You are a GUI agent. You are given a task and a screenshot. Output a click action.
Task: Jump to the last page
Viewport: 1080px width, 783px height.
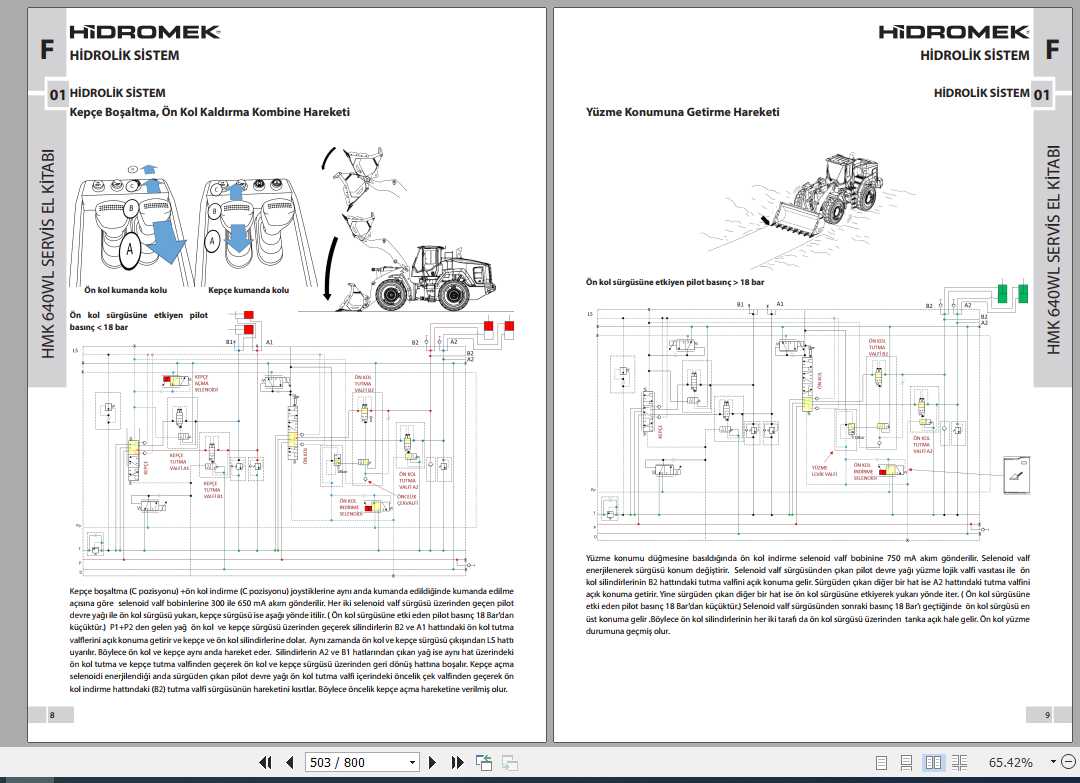click(457, 761)
